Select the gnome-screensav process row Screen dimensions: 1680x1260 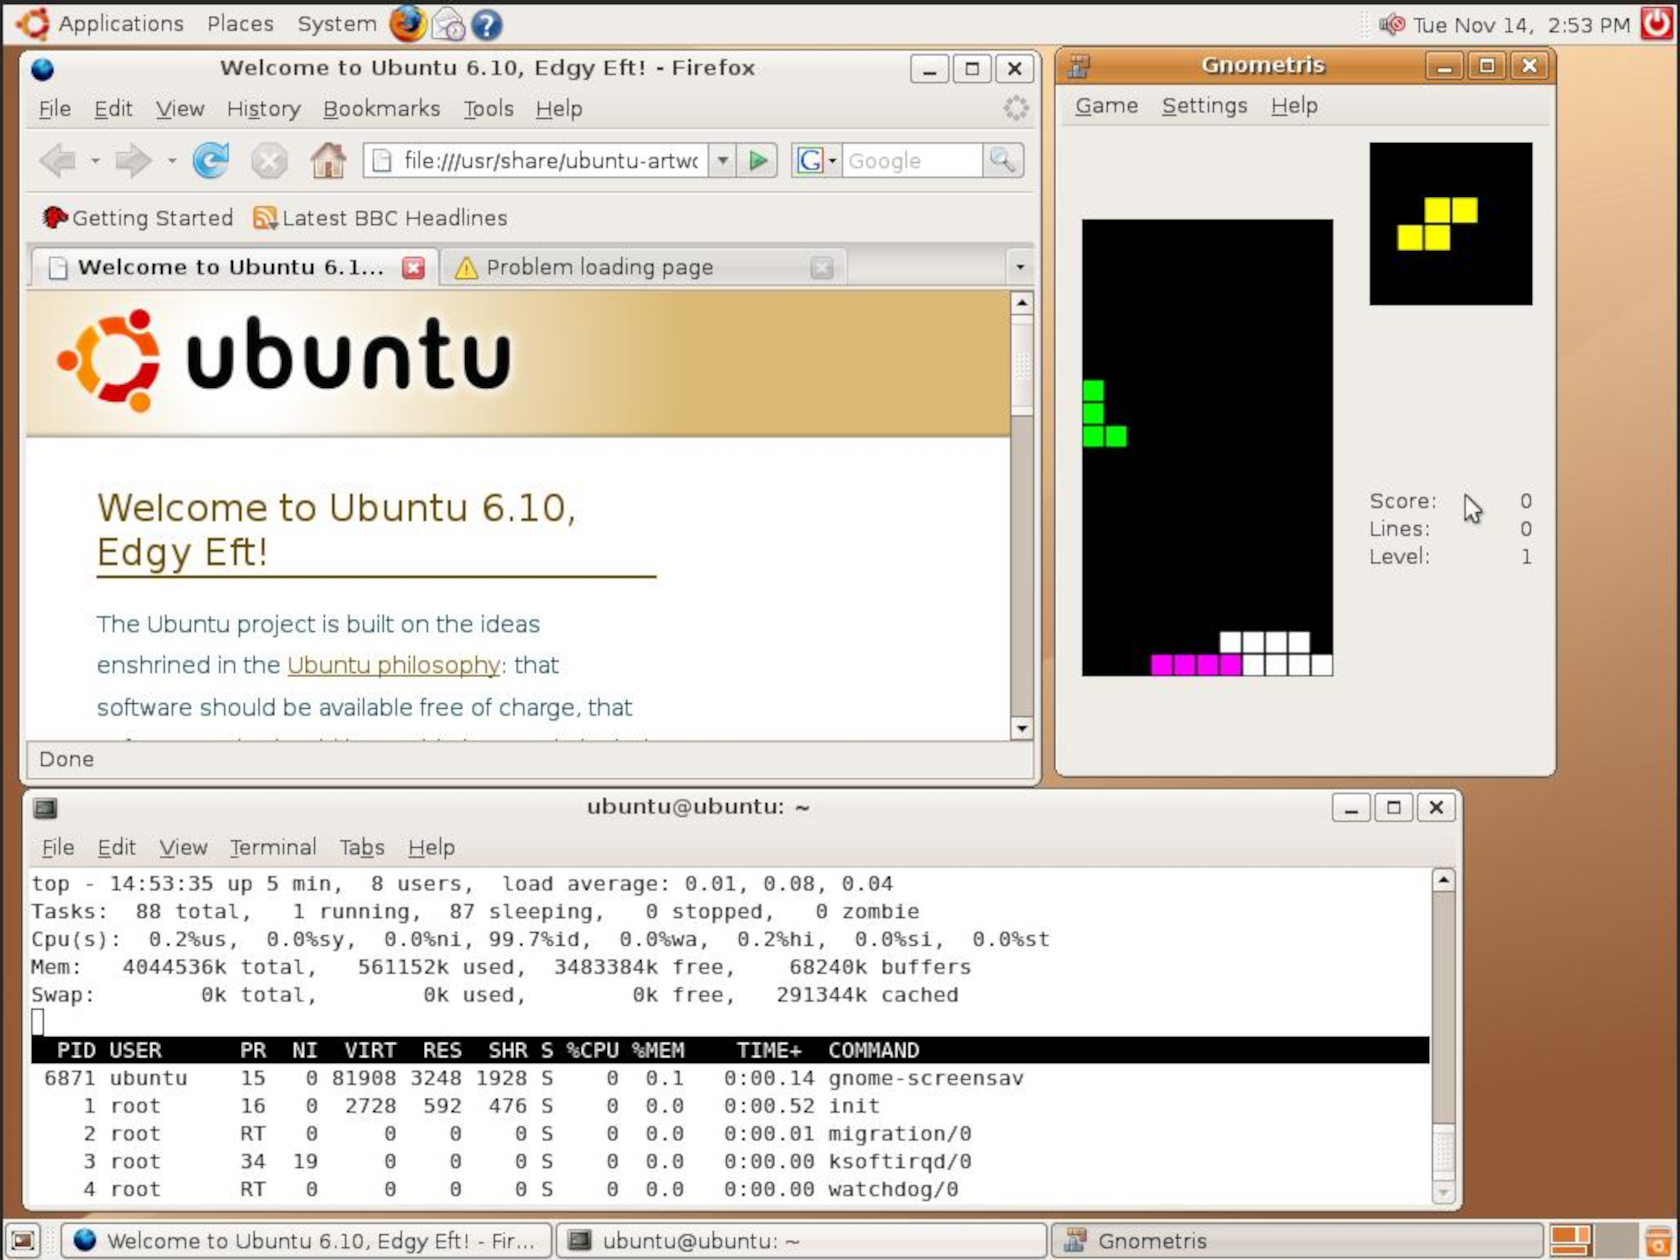click(730, 1078)
